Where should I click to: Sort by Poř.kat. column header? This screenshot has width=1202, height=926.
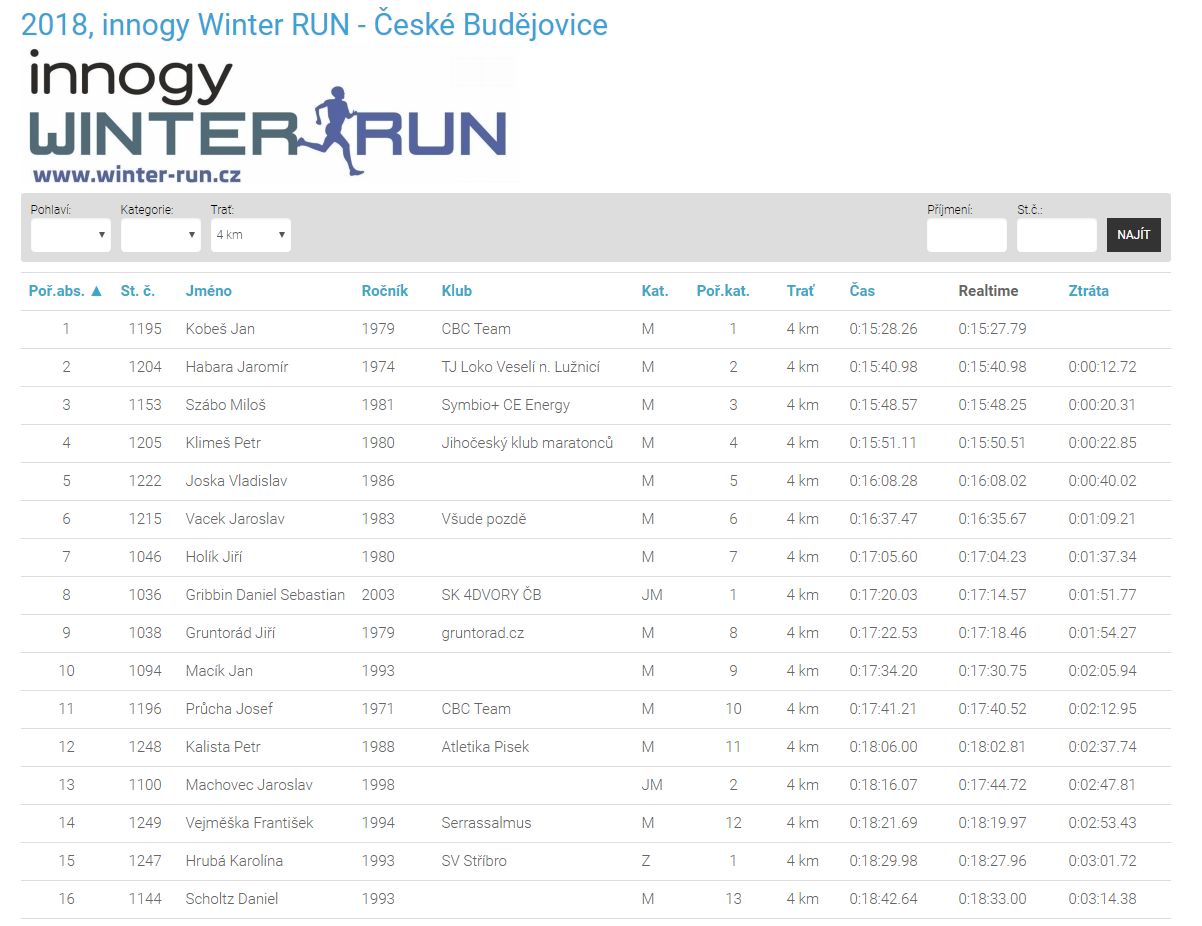[723, 291]
